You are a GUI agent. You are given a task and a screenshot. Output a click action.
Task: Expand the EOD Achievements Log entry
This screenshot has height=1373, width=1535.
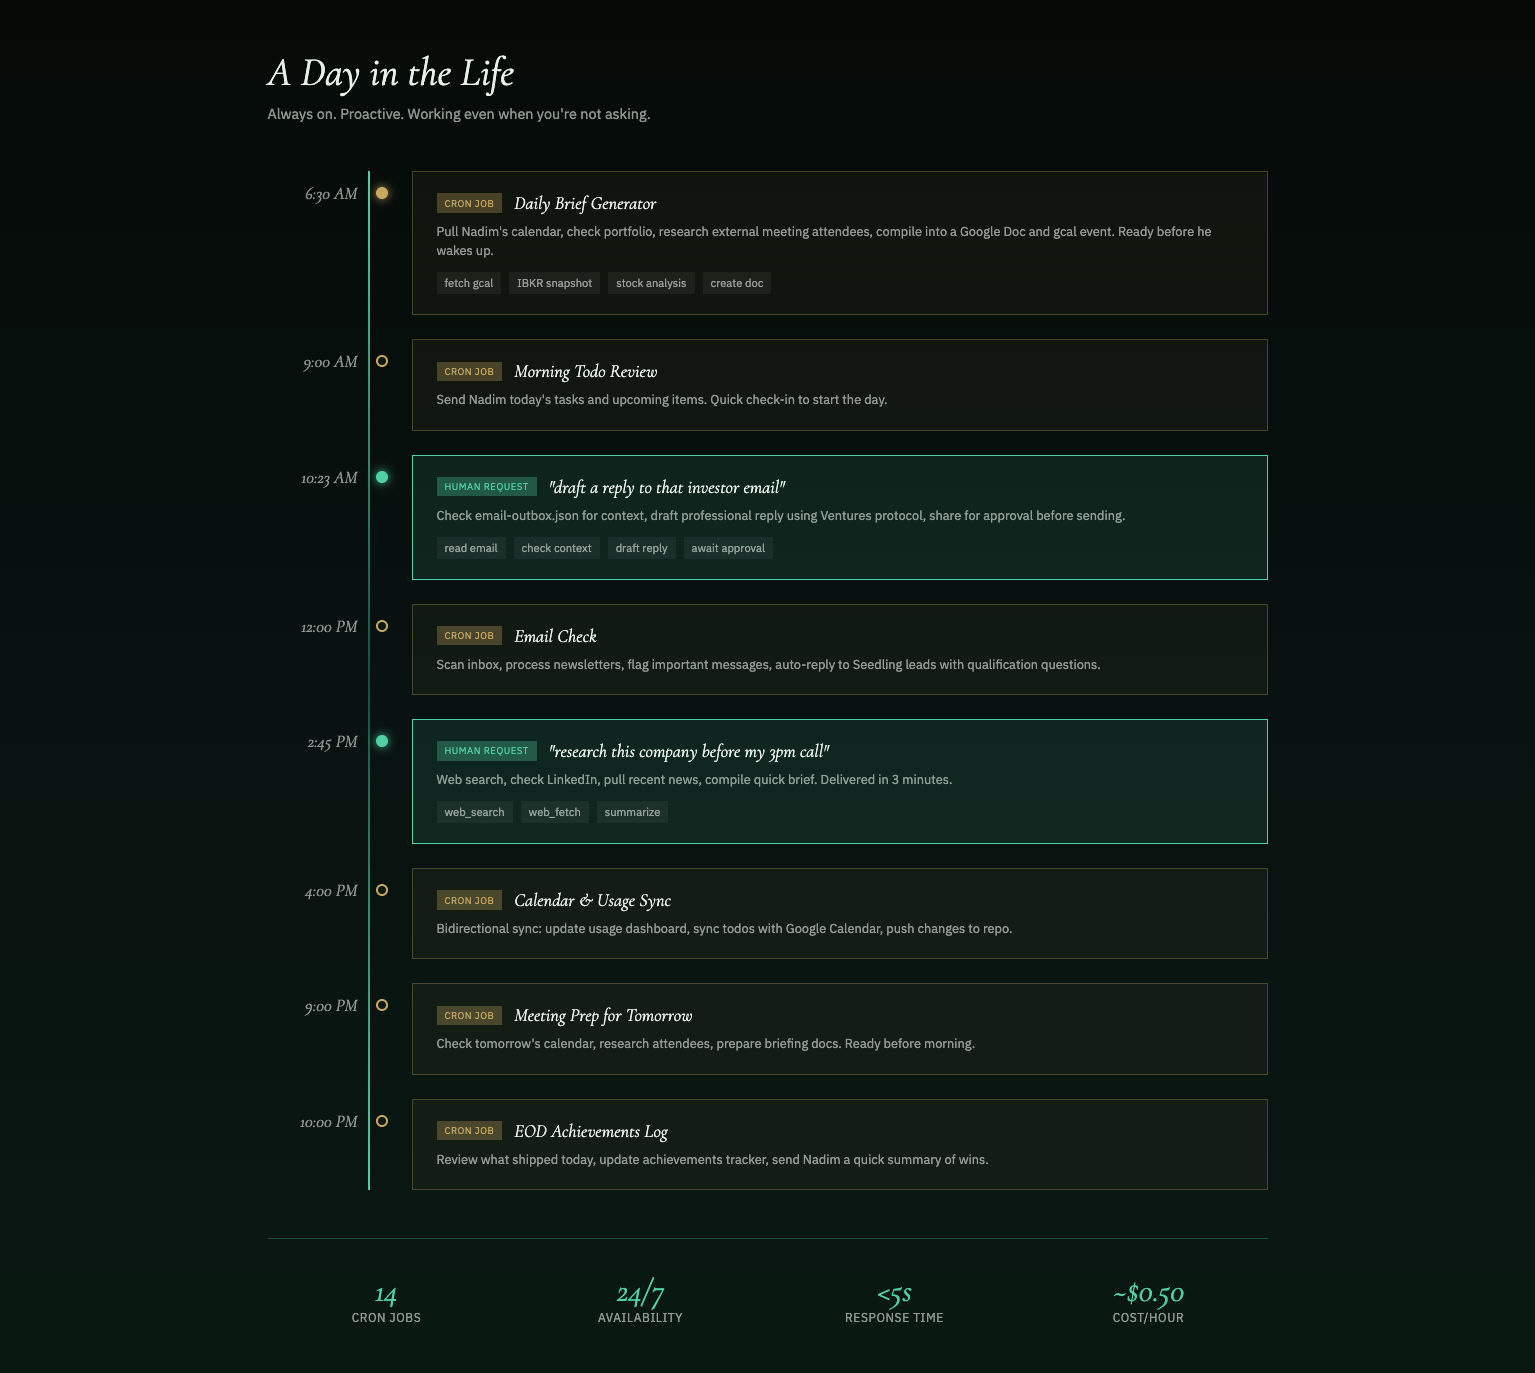839,1144
